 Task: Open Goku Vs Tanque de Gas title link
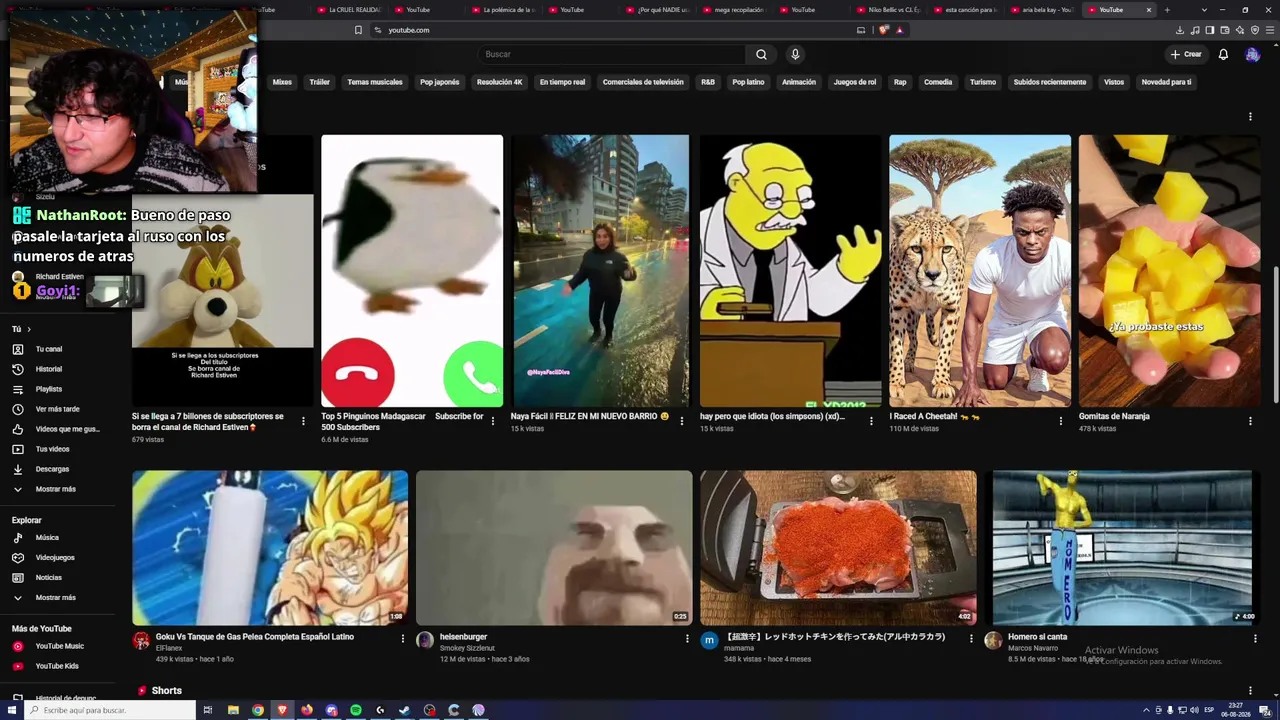255,637
